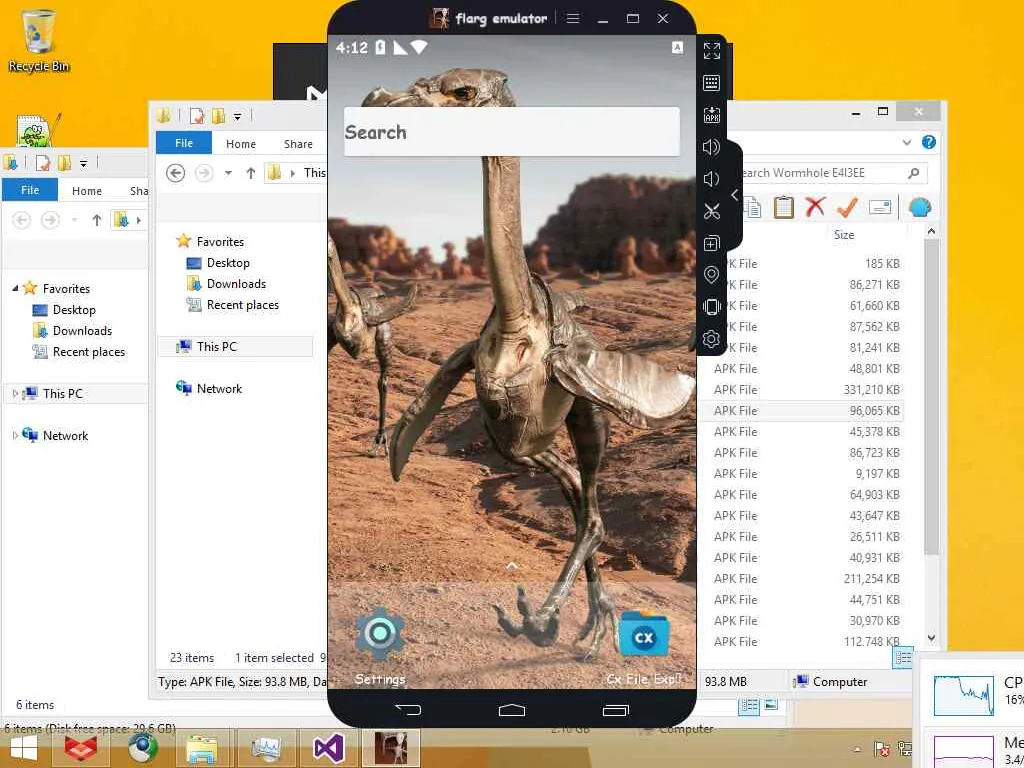
Task: Toggle emulator fullscreen mode icon
Action: point(711,51)
